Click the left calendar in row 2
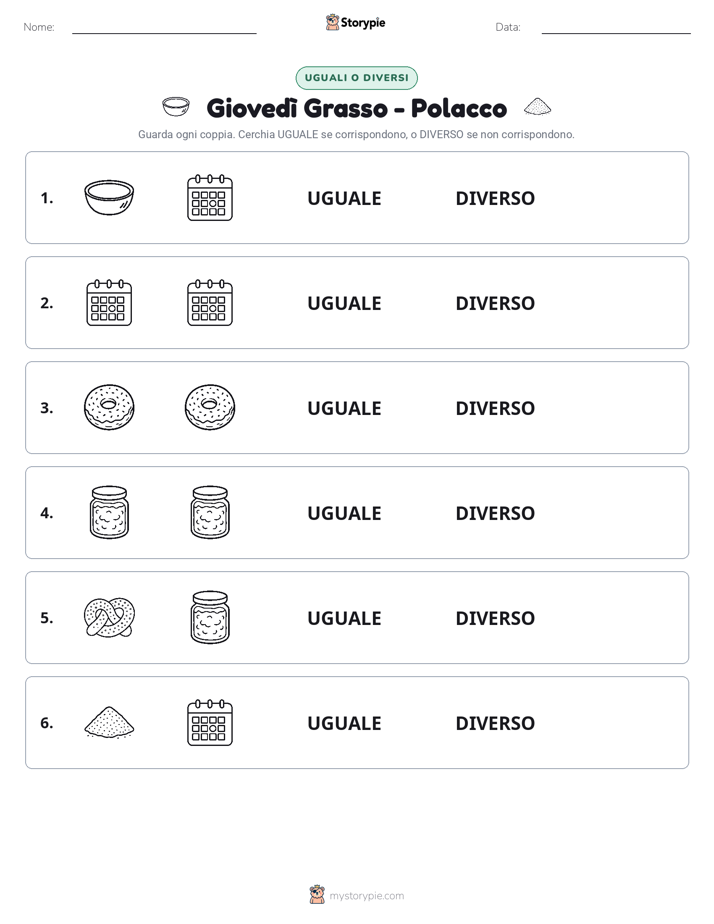 pyautogui.click(x=109, y=302)
